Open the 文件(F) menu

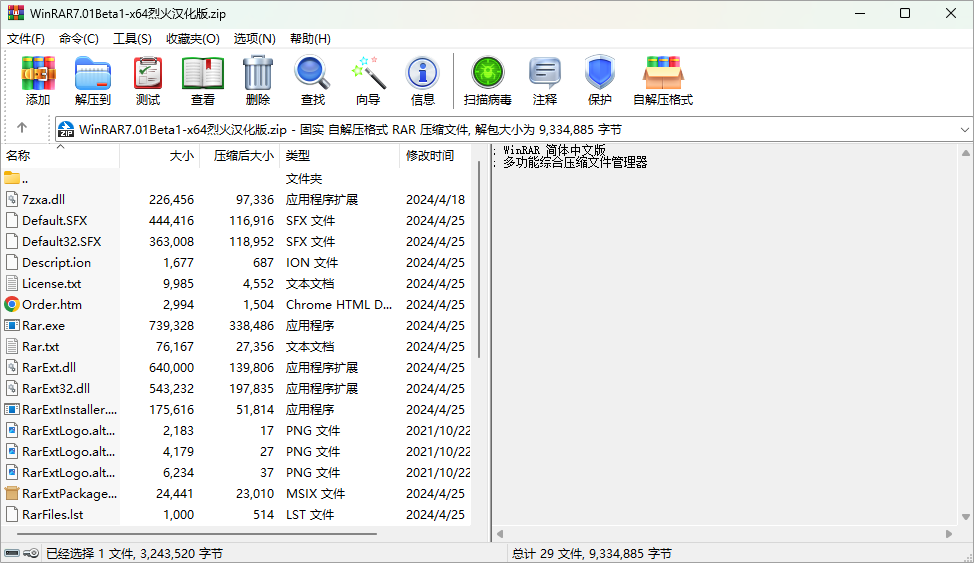[x=26, y=39]
